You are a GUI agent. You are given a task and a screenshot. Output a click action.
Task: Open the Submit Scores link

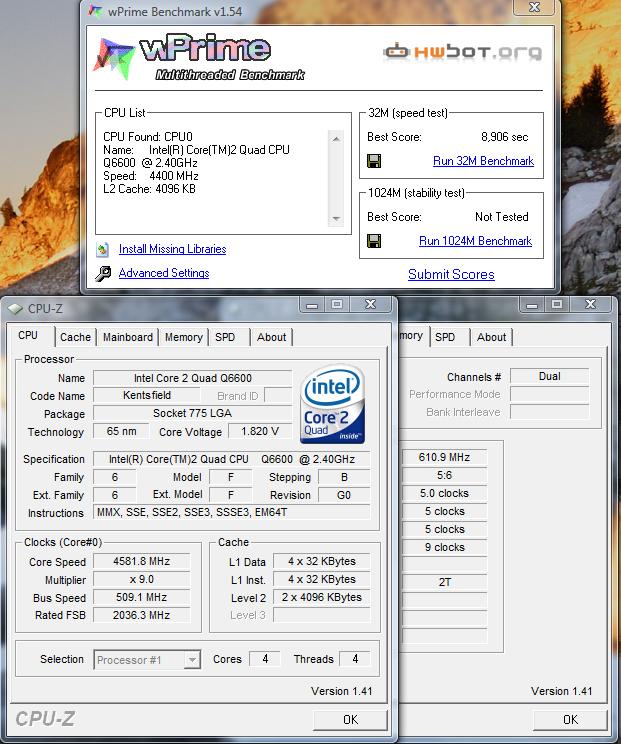click(x=451, y=274)
